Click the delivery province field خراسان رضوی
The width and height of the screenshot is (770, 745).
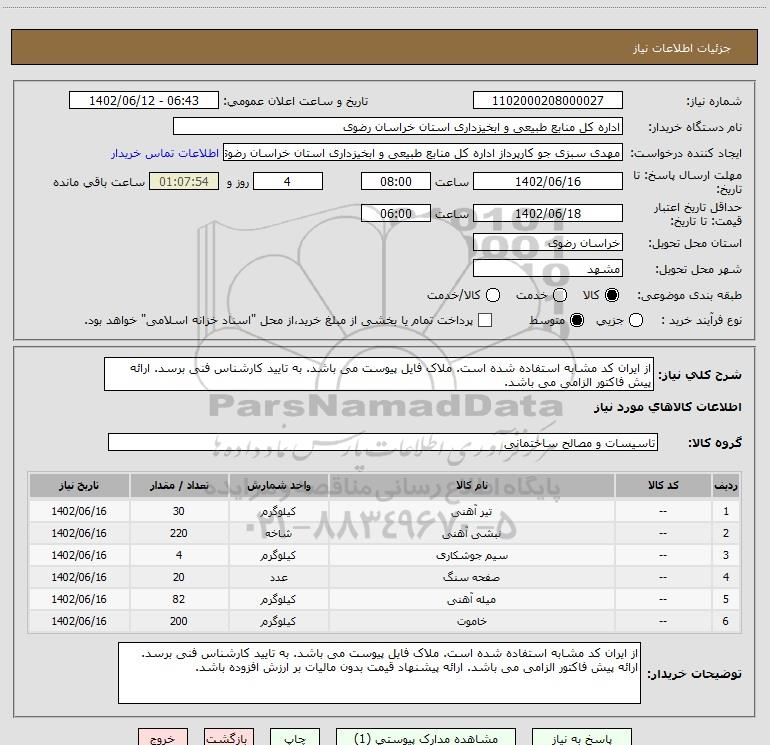(548, 242)
